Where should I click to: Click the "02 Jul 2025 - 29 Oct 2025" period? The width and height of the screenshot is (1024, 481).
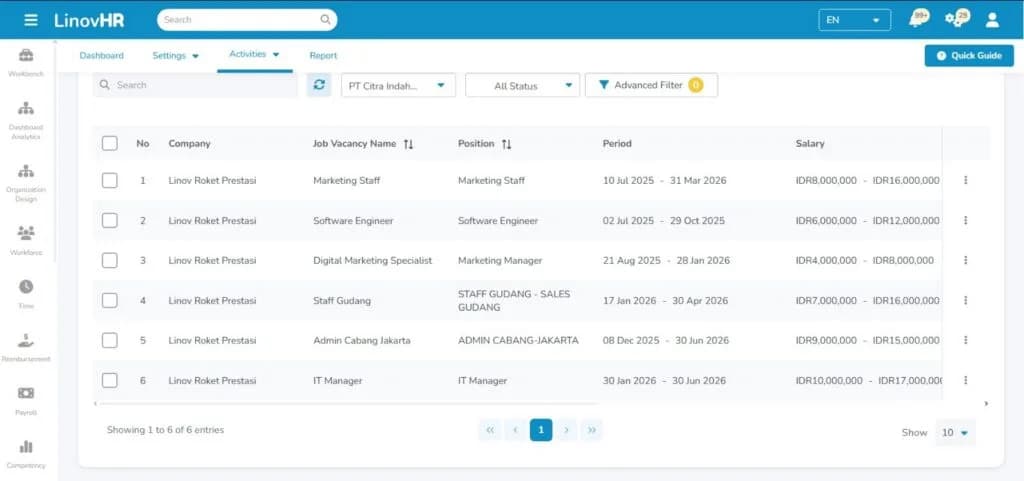pos(664,221)
